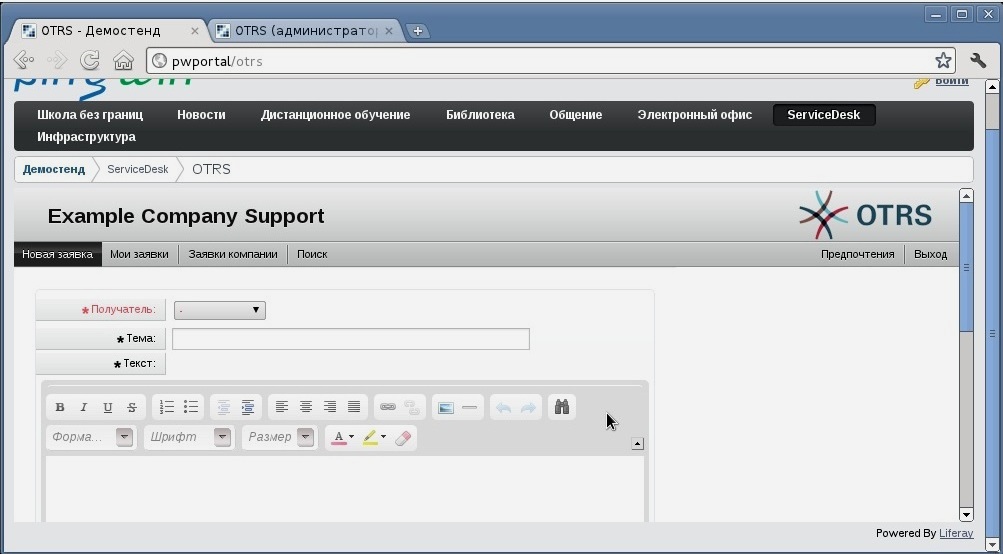Toggle underline formatting in the editor
The image size is (1003, 554).
tap(107, 408)
